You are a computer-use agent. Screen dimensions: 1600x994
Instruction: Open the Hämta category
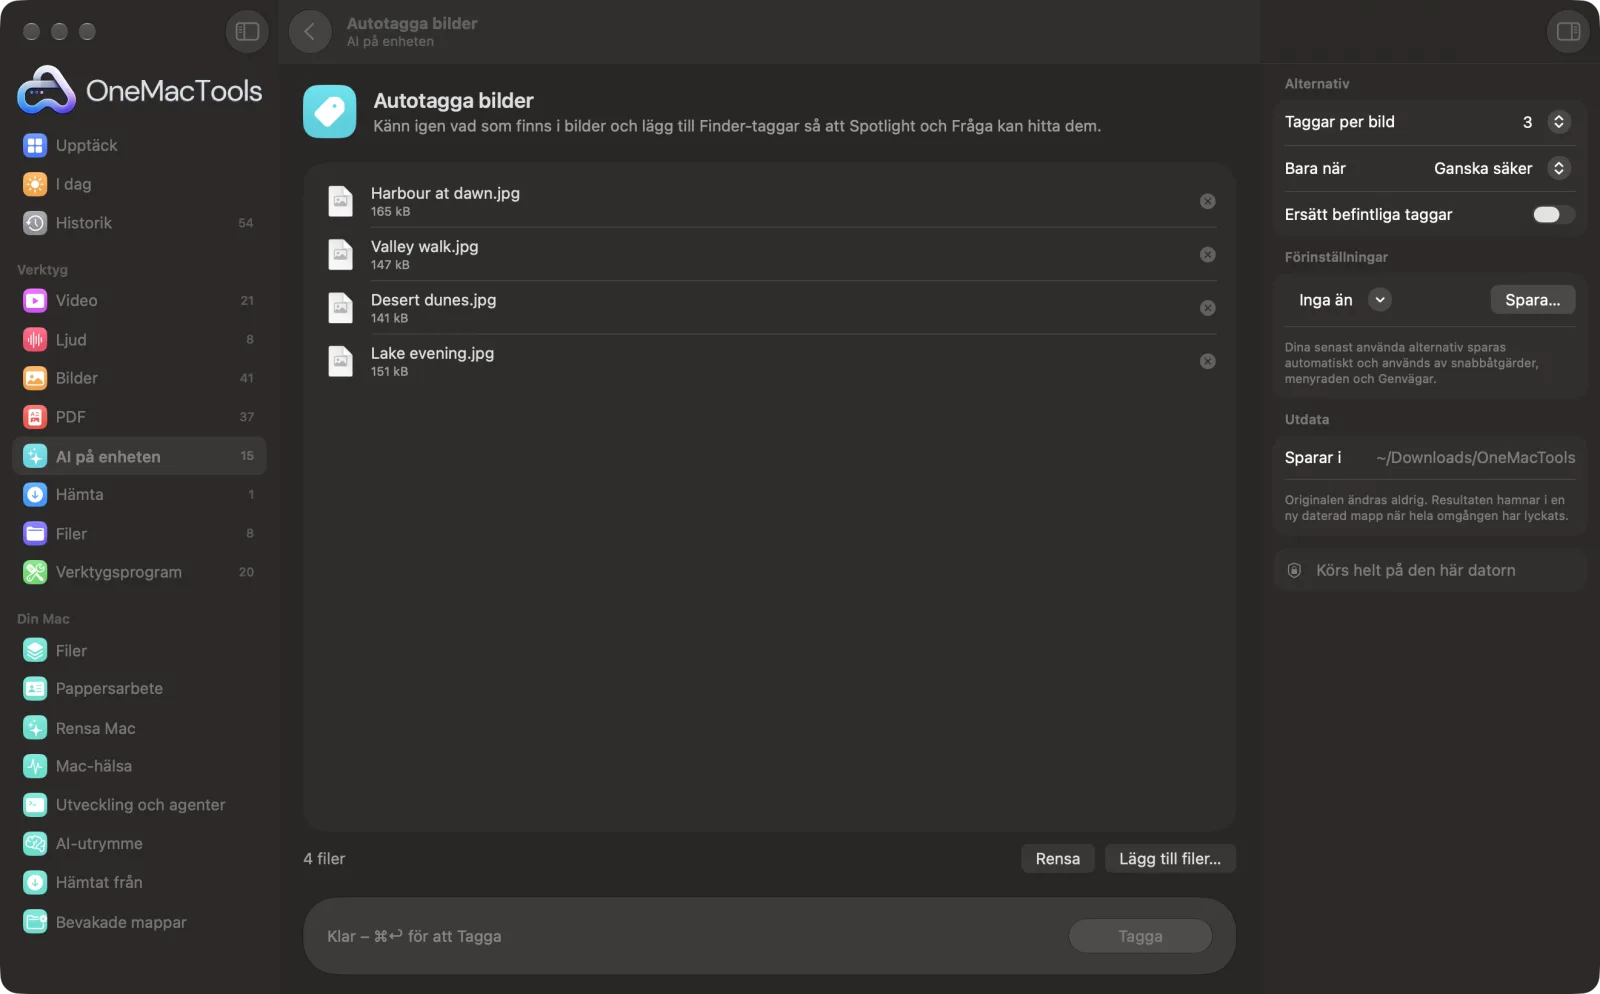(139, 494)
